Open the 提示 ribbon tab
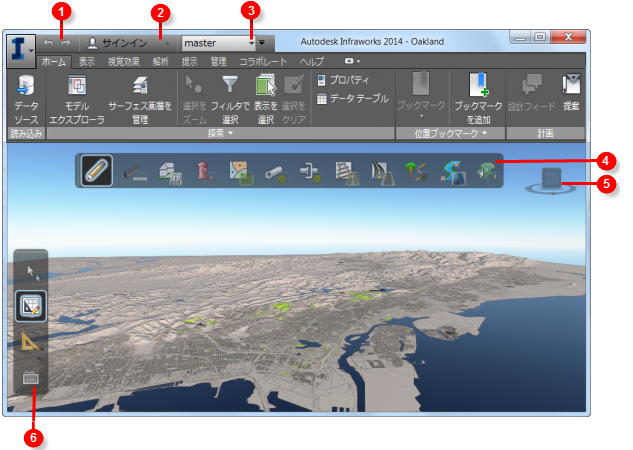This screenshot has height=450, width=633. click(x=189, y=62)
